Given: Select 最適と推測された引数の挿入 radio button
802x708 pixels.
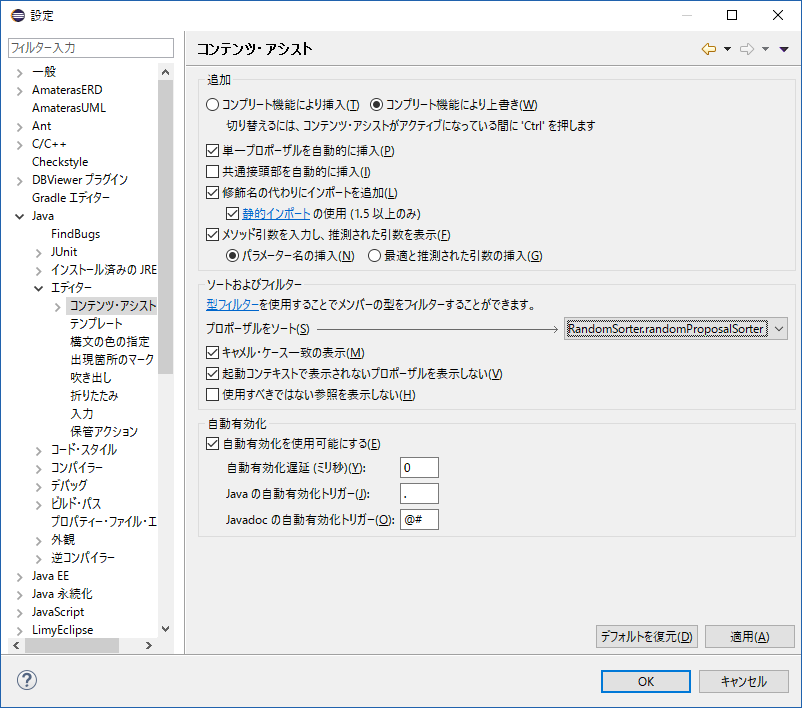Looking at the screenshot, I should pyautogui.click(x=375, y=256).
